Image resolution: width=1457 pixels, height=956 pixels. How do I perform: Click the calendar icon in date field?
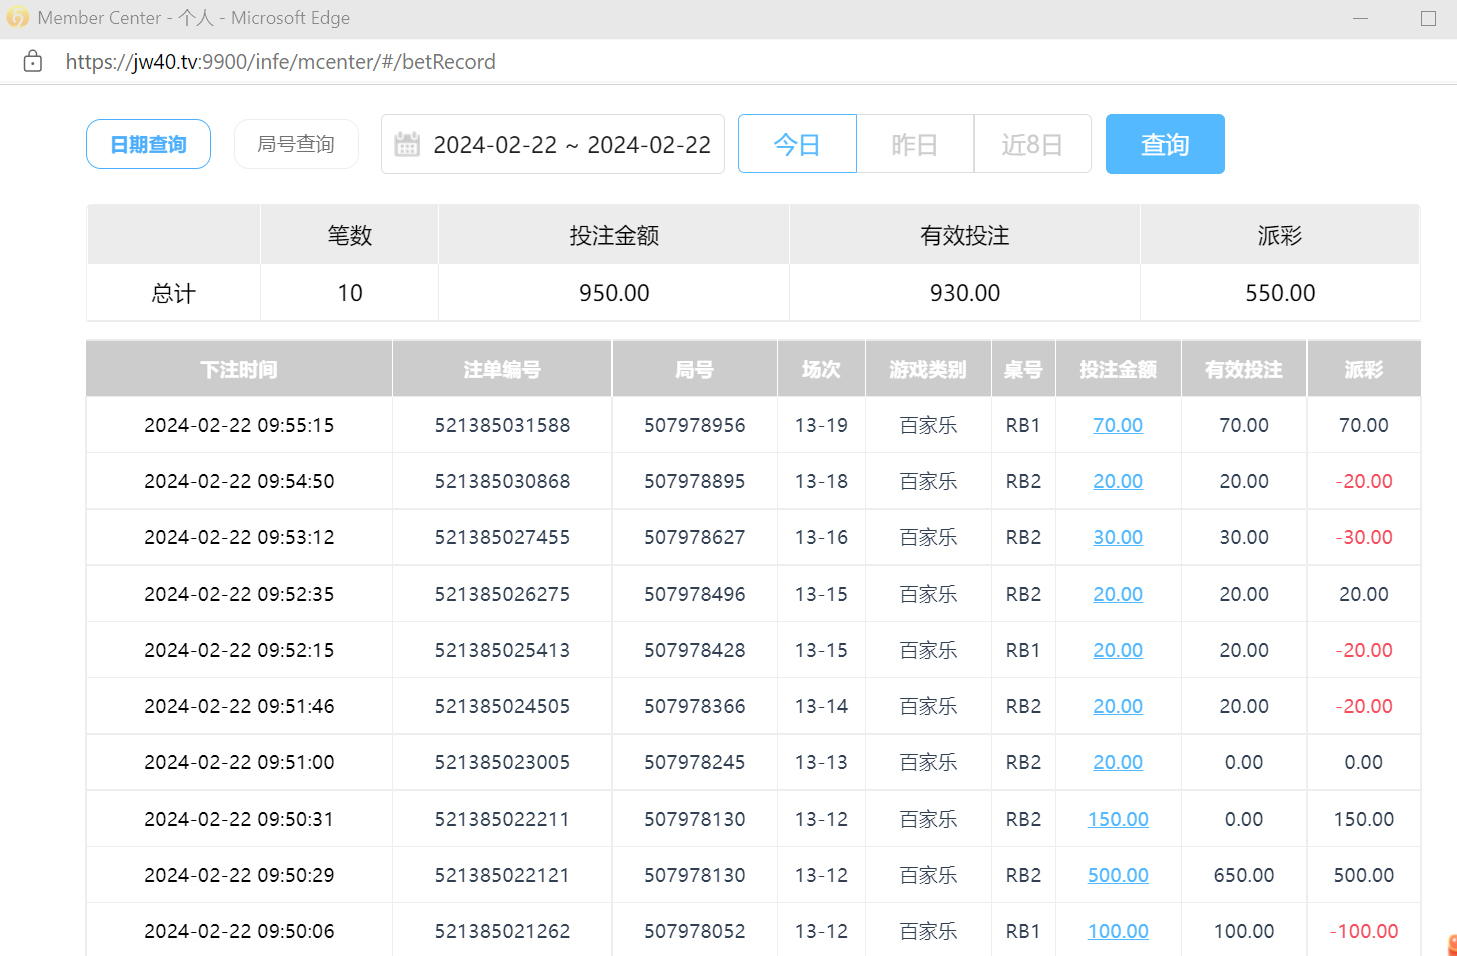pos(407,145)
